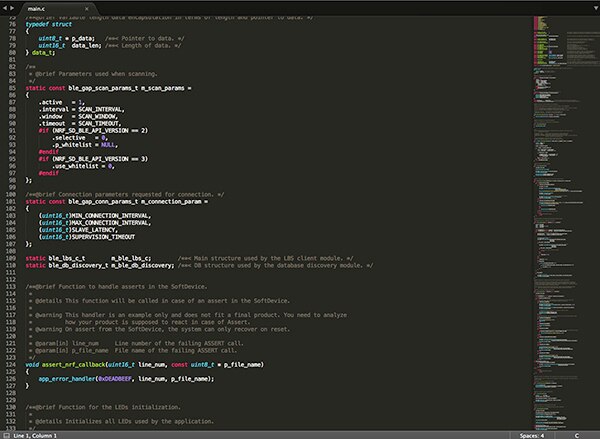The height and width of the screenshot is (439, 600).
Task: Click comment 'Parameters used when scanning.'
Action: [108, 74]
